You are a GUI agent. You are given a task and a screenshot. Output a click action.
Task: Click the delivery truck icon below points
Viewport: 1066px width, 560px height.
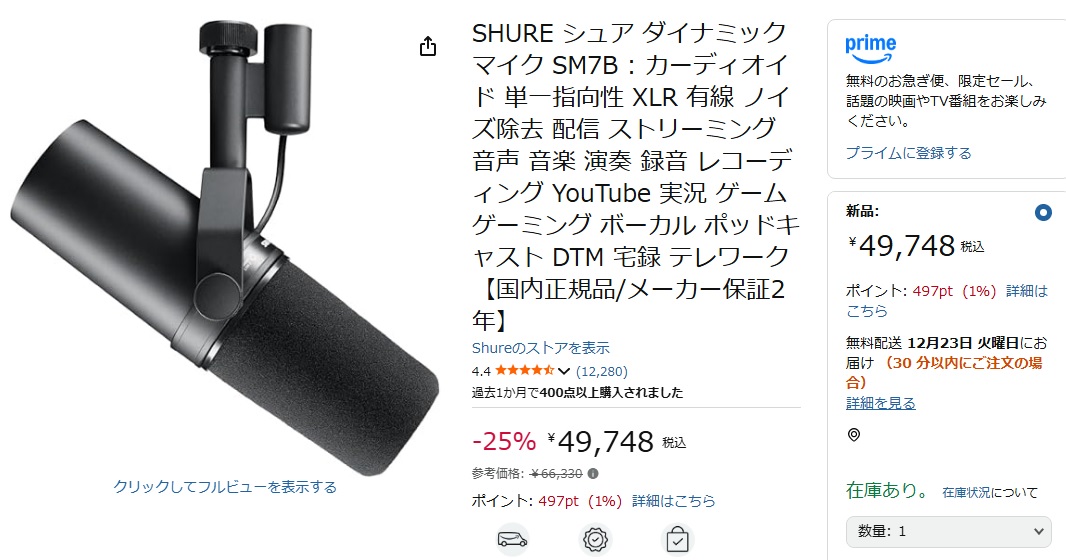point(512,540)
